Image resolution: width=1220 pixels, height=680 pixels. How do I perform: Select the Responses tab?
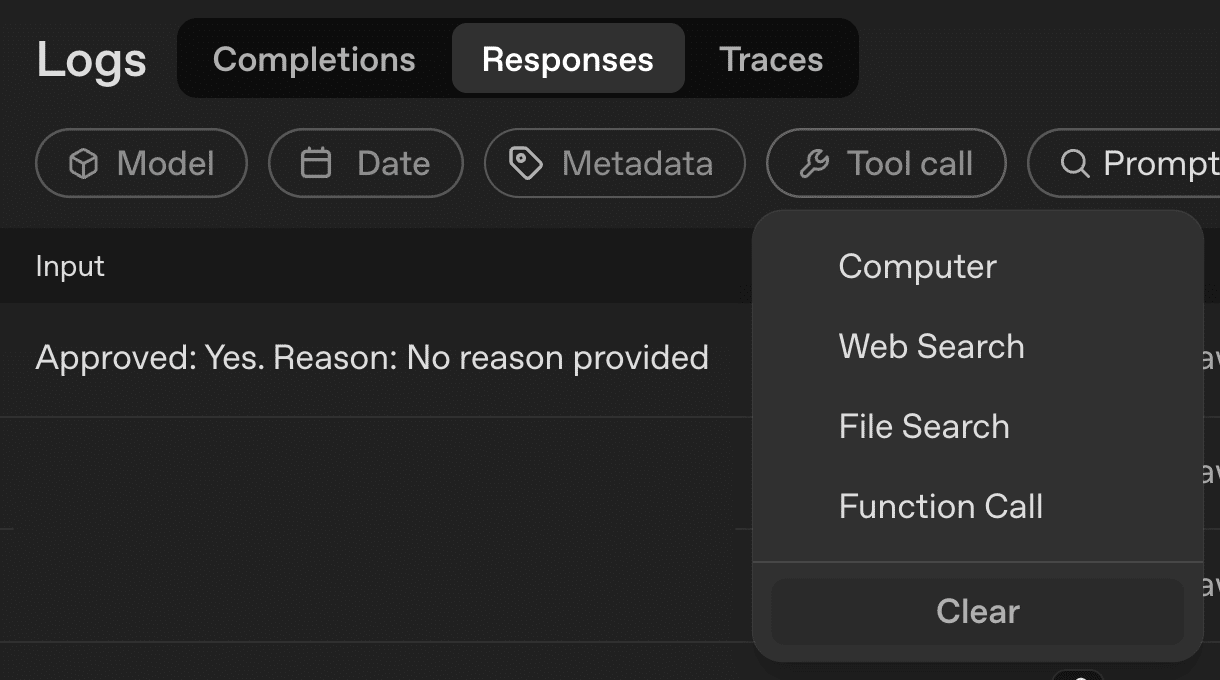pos(567,59)
